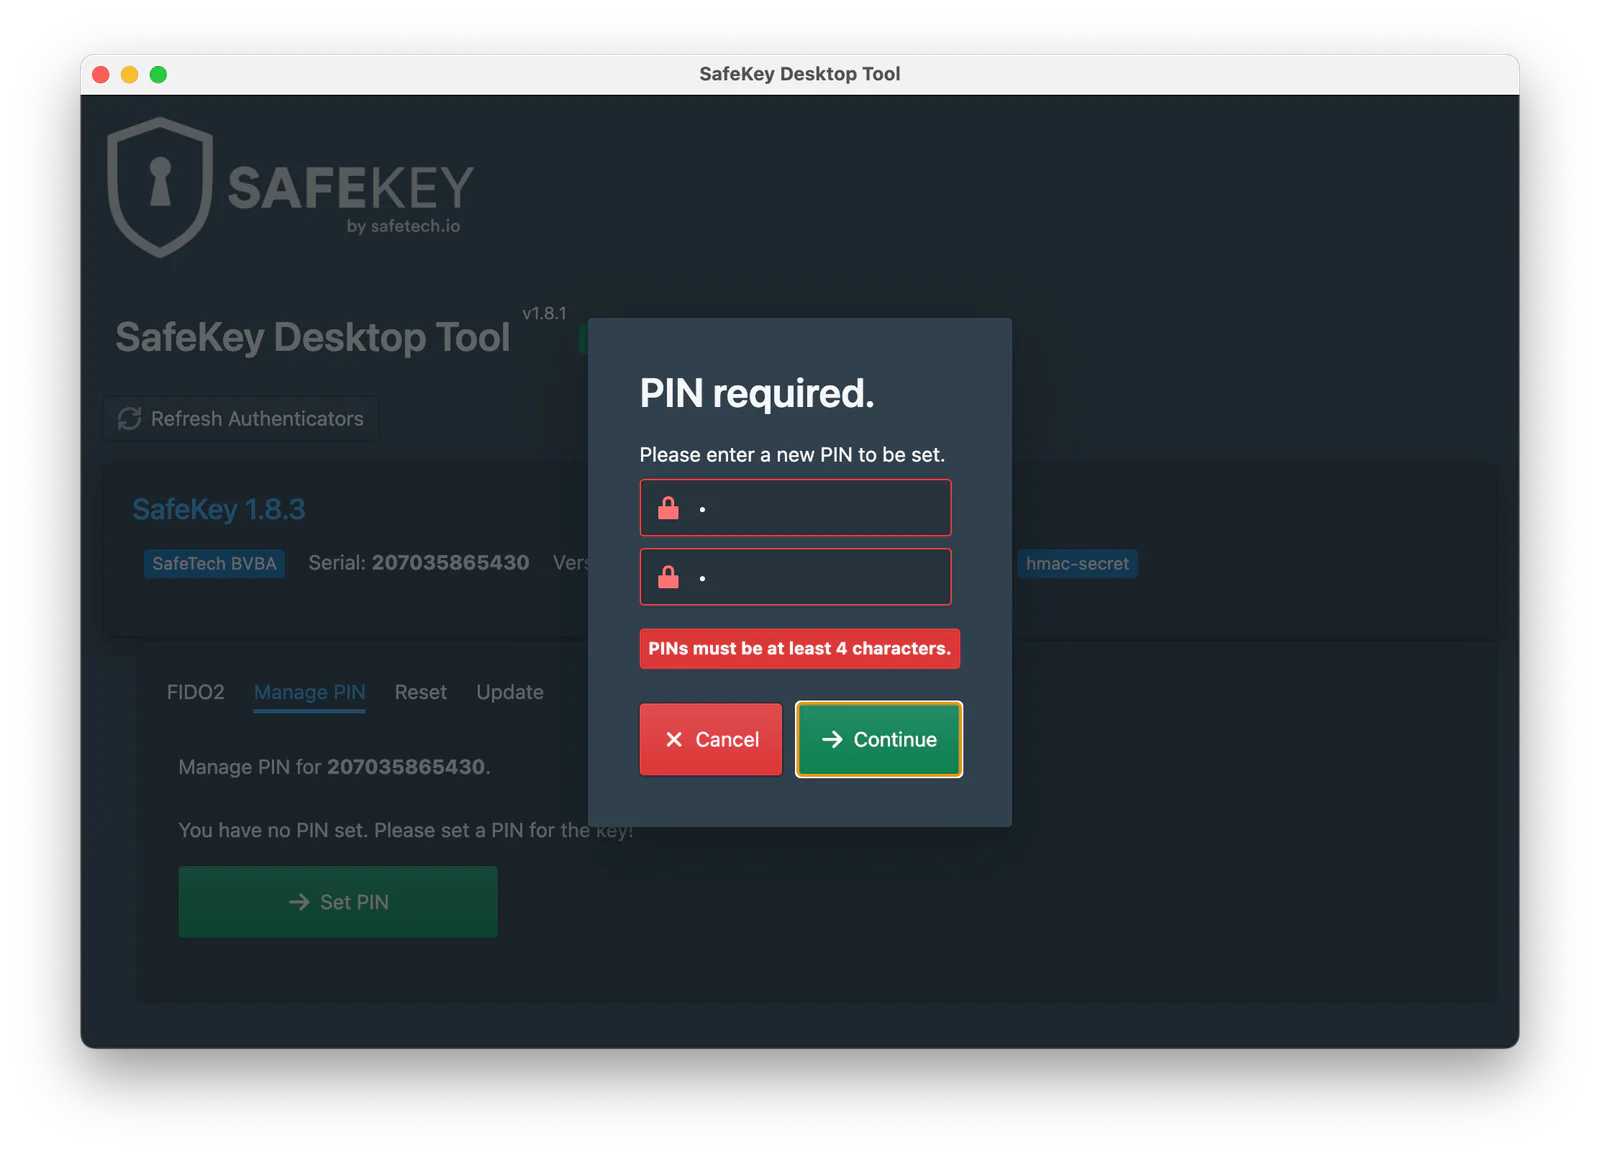The image size is (1600, 1155).
Task: Focus the second PIN confirmation field
Action: tap(795, 577)
